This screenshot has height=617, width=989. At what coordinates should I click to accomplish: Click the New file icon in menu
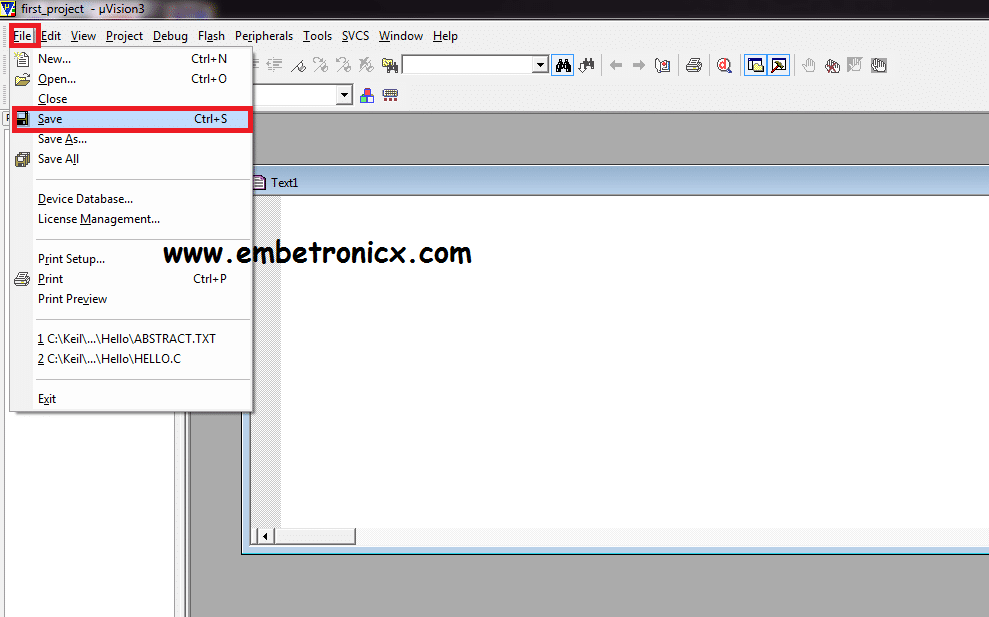pyautogui.click(x=22, y=59)
